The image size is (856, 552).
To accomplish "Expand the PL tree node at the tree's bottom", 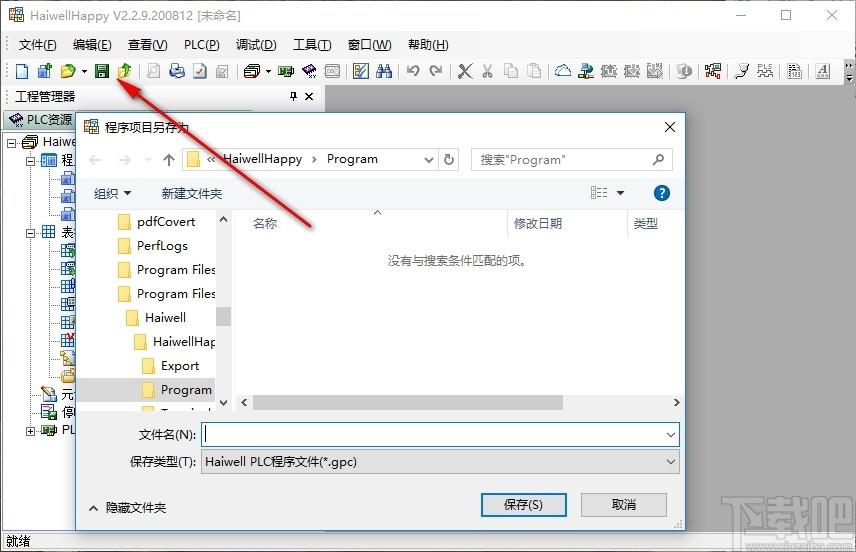I will (x=31, y=431).
